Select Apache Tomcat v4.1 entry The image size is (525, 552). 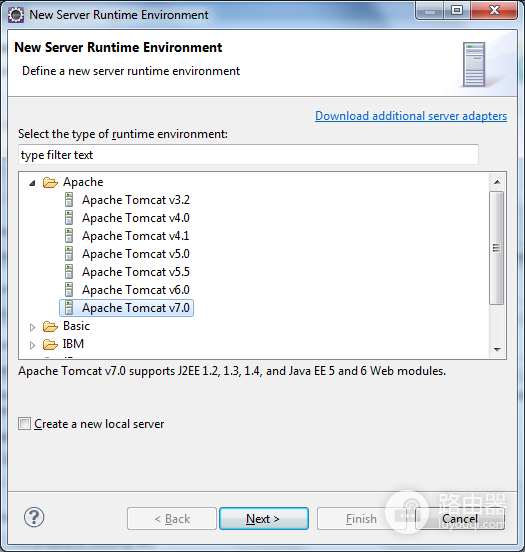[x=136, y=236]
